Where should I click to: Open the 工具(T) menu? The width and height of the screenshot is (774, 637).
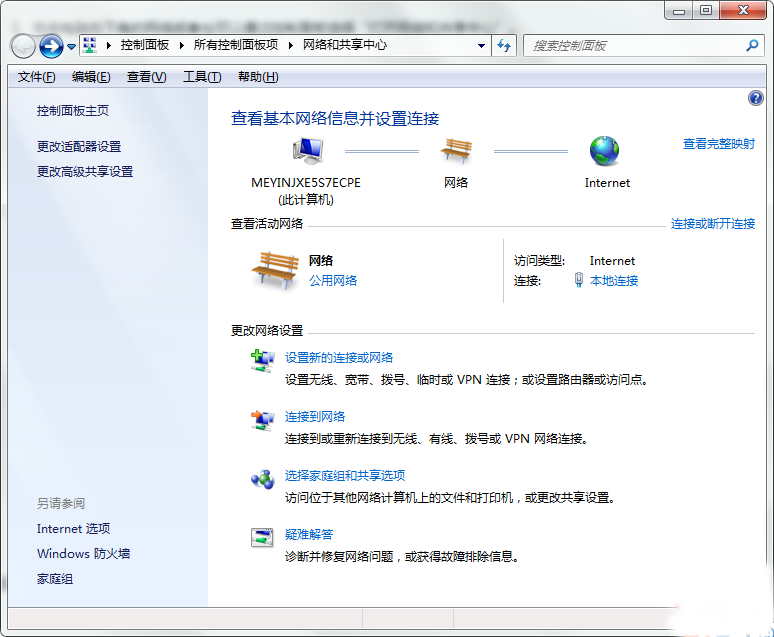click(x=201, y=77)
